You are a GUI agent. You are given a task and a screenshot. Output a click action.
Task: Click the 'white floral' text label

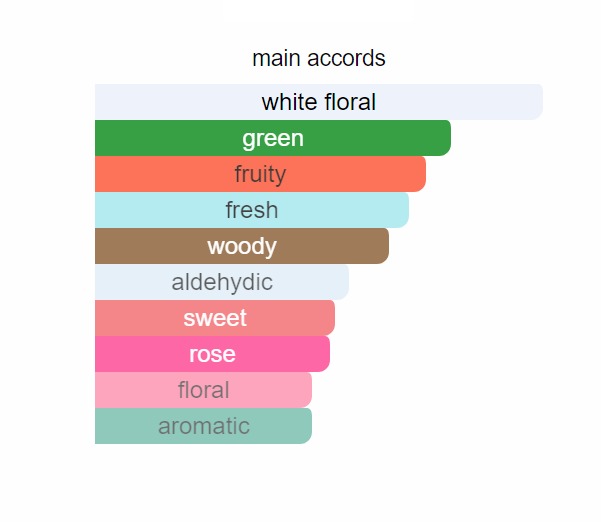click(318, 102)
